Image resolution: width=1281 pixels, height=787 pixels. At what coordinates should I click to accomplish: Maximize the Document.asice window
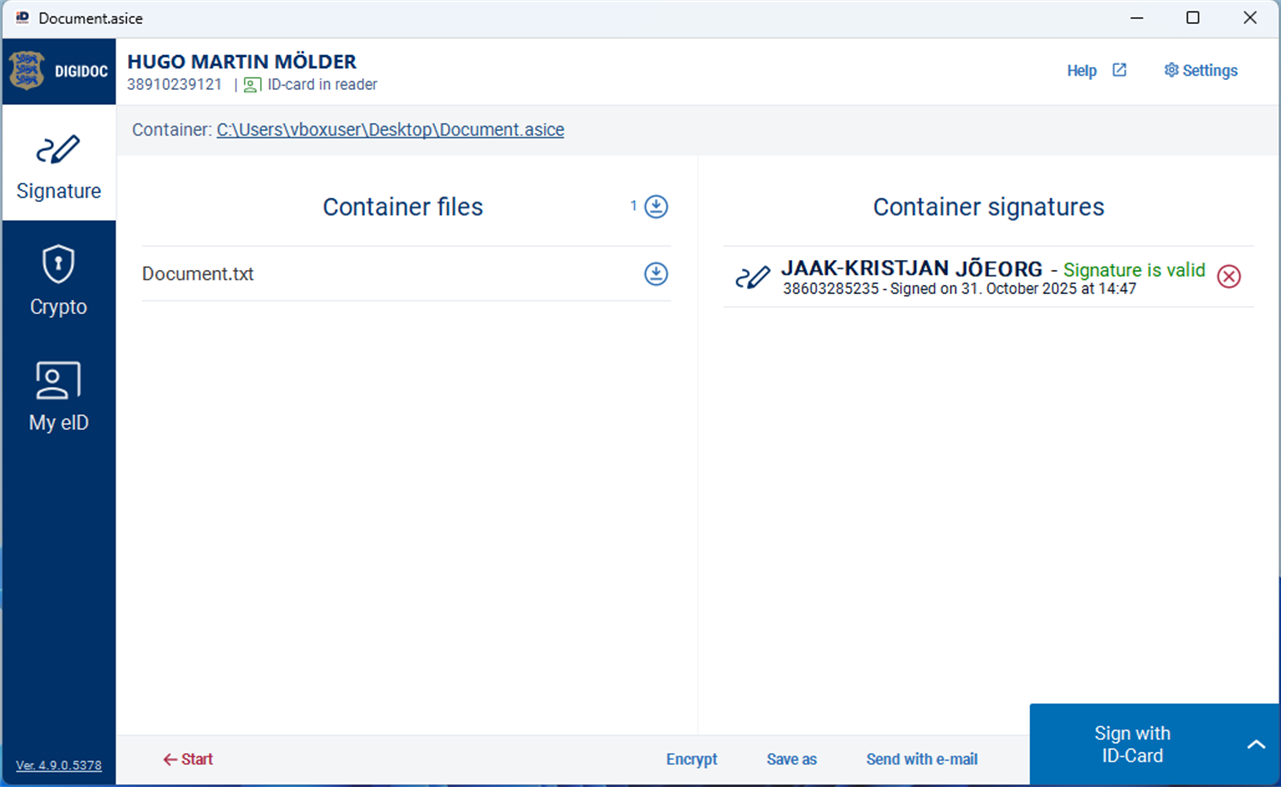pos(1193,18)
